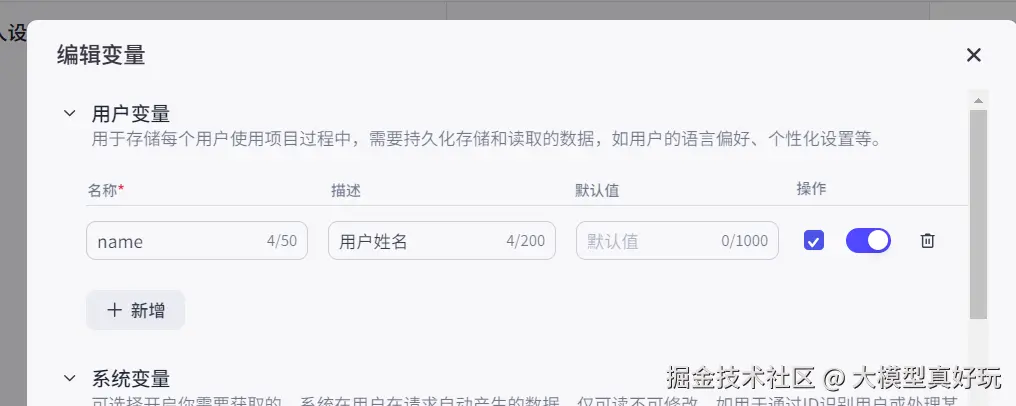Click the dialog's vertical scrollbar thumb
This screenshot has height=406, width=1016.
tap(978, 214)
